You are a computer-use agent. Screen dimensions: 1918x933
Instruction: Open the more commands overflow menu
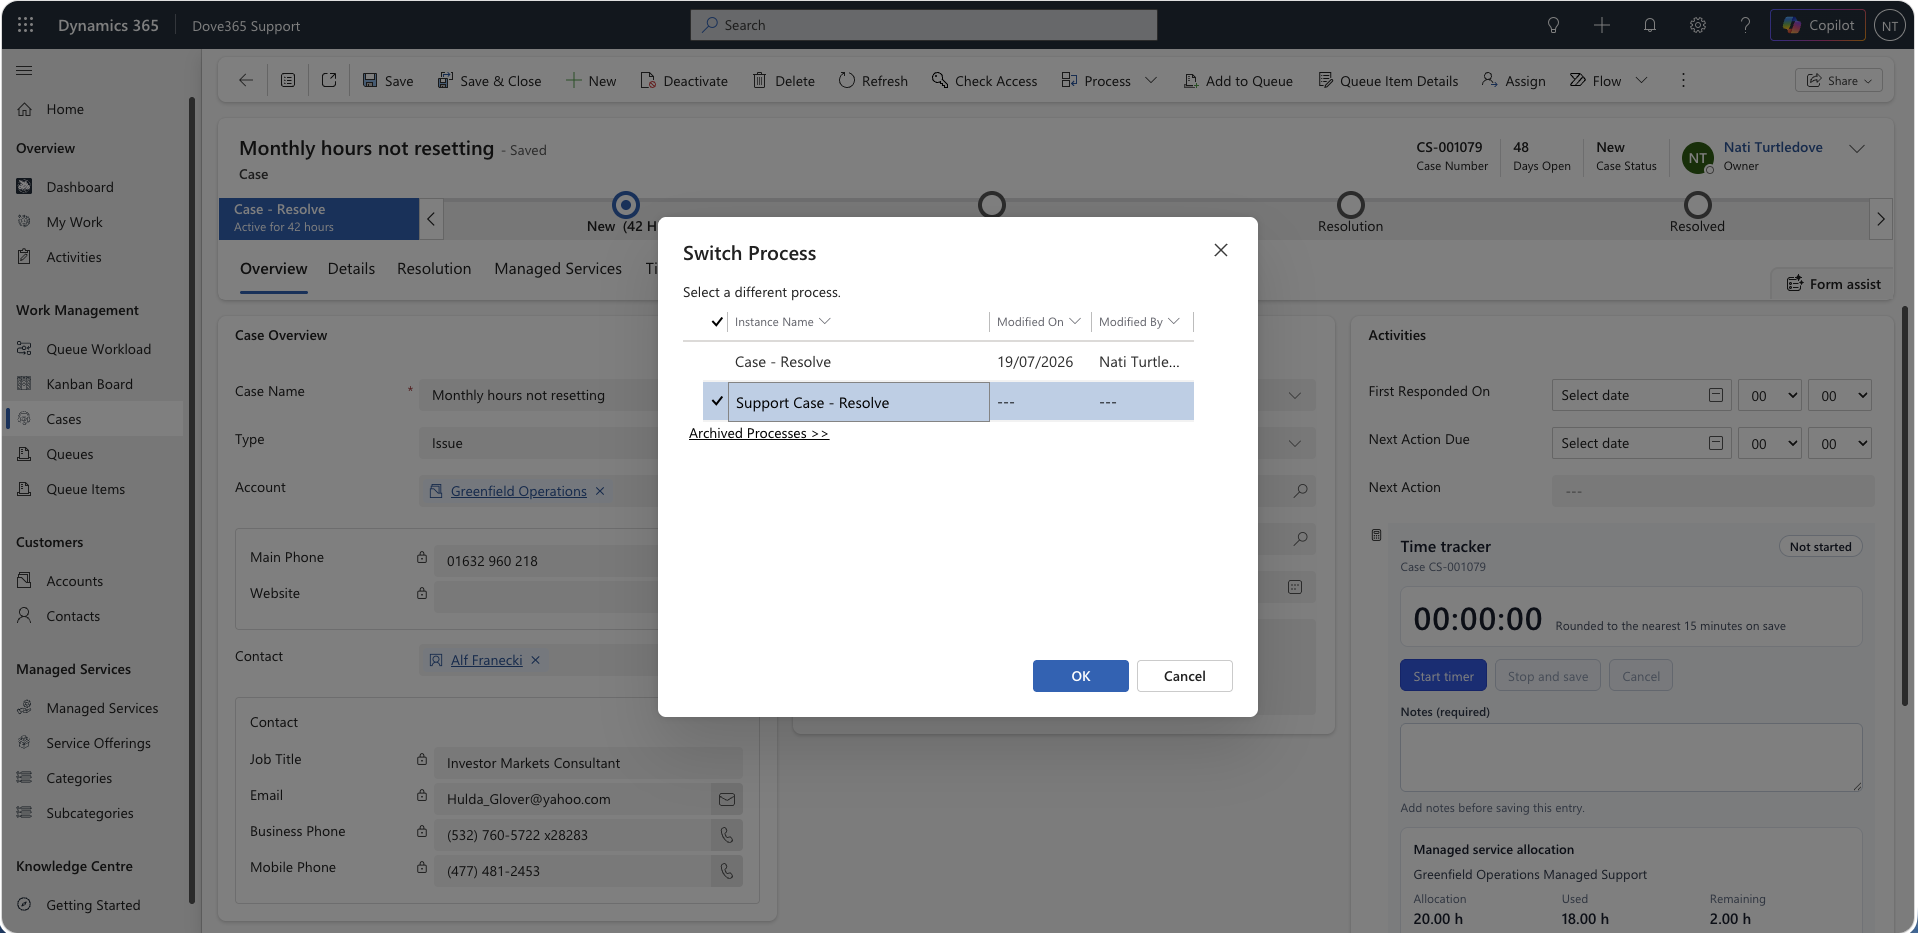coord(1683,80)
